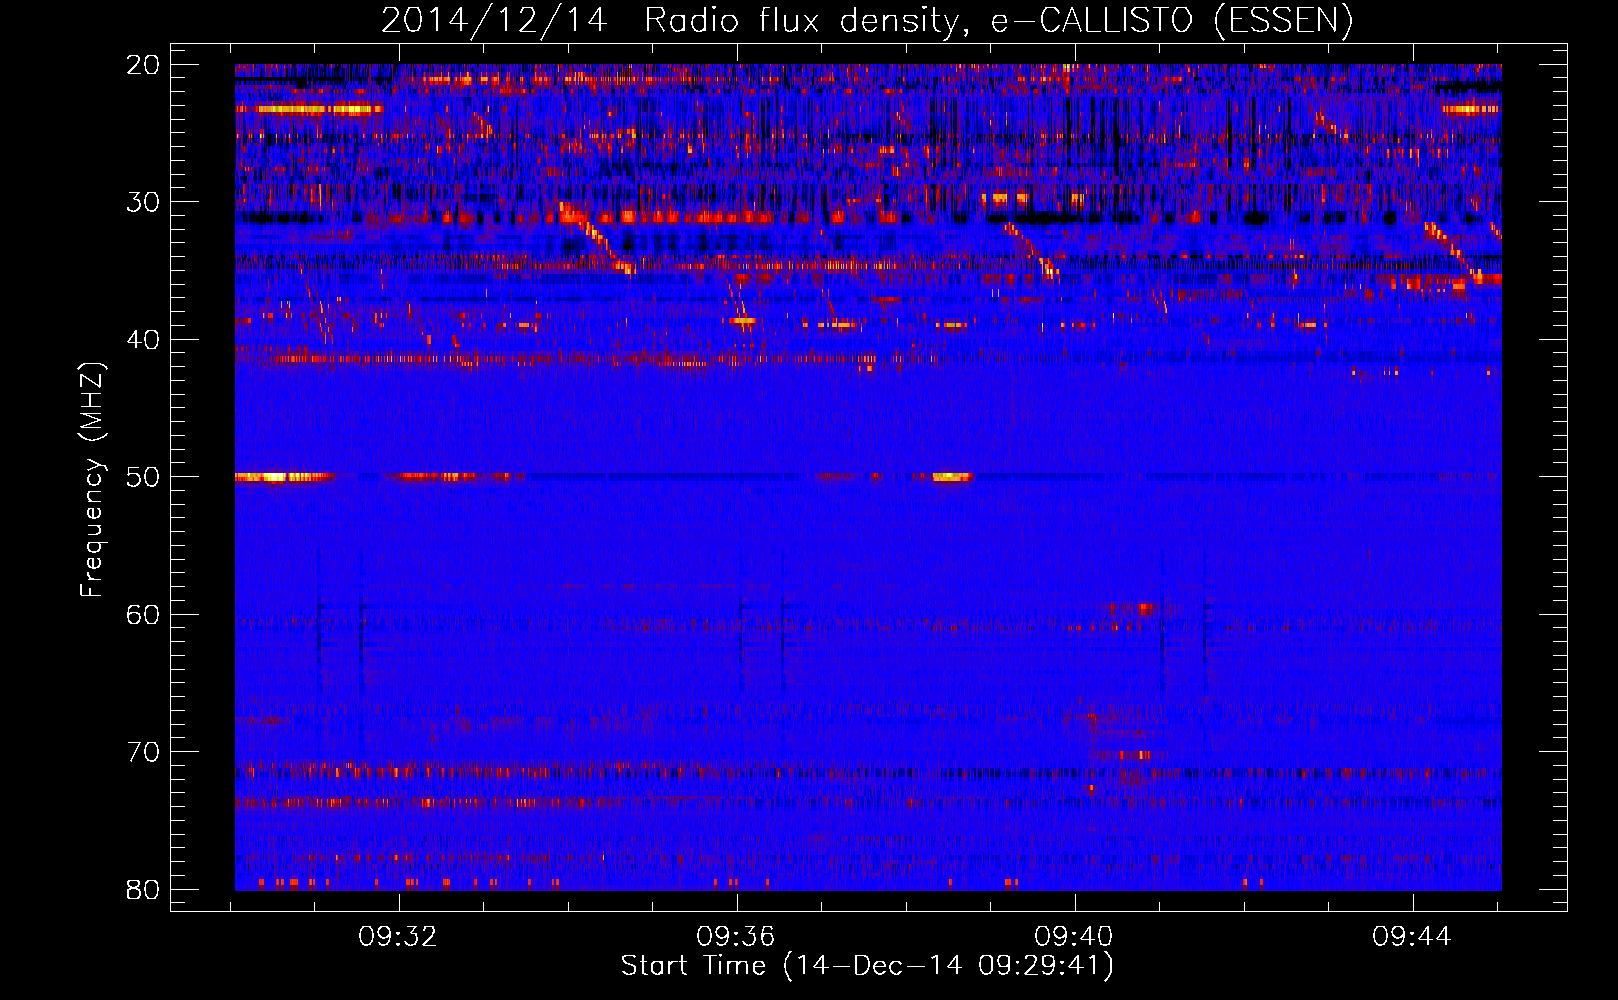Click the 40 frequency tick label
Viewport: 1618px width, 1000px height.
click(x=143, y=340)
